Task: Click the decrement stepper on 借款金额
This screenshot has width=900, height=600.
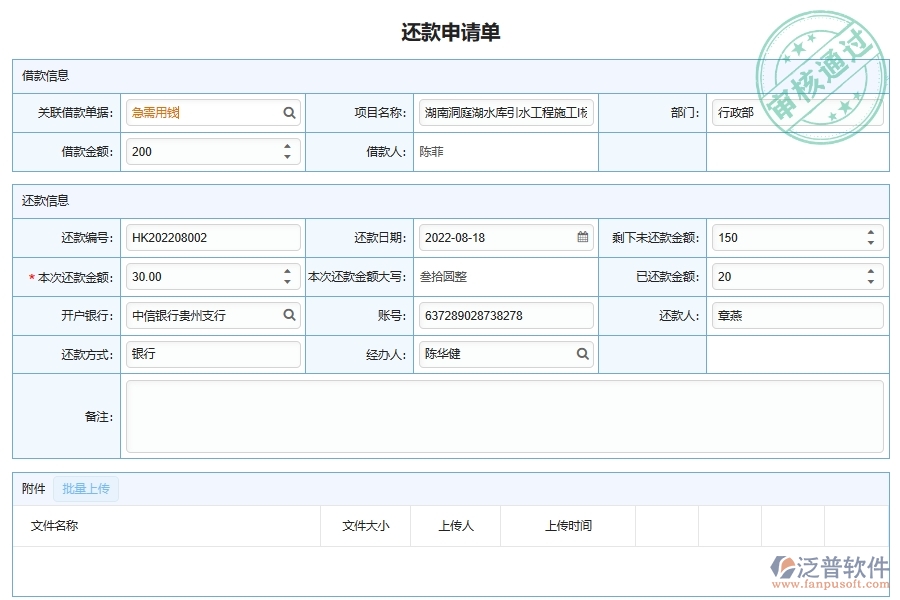Action: tap(289, 157)
